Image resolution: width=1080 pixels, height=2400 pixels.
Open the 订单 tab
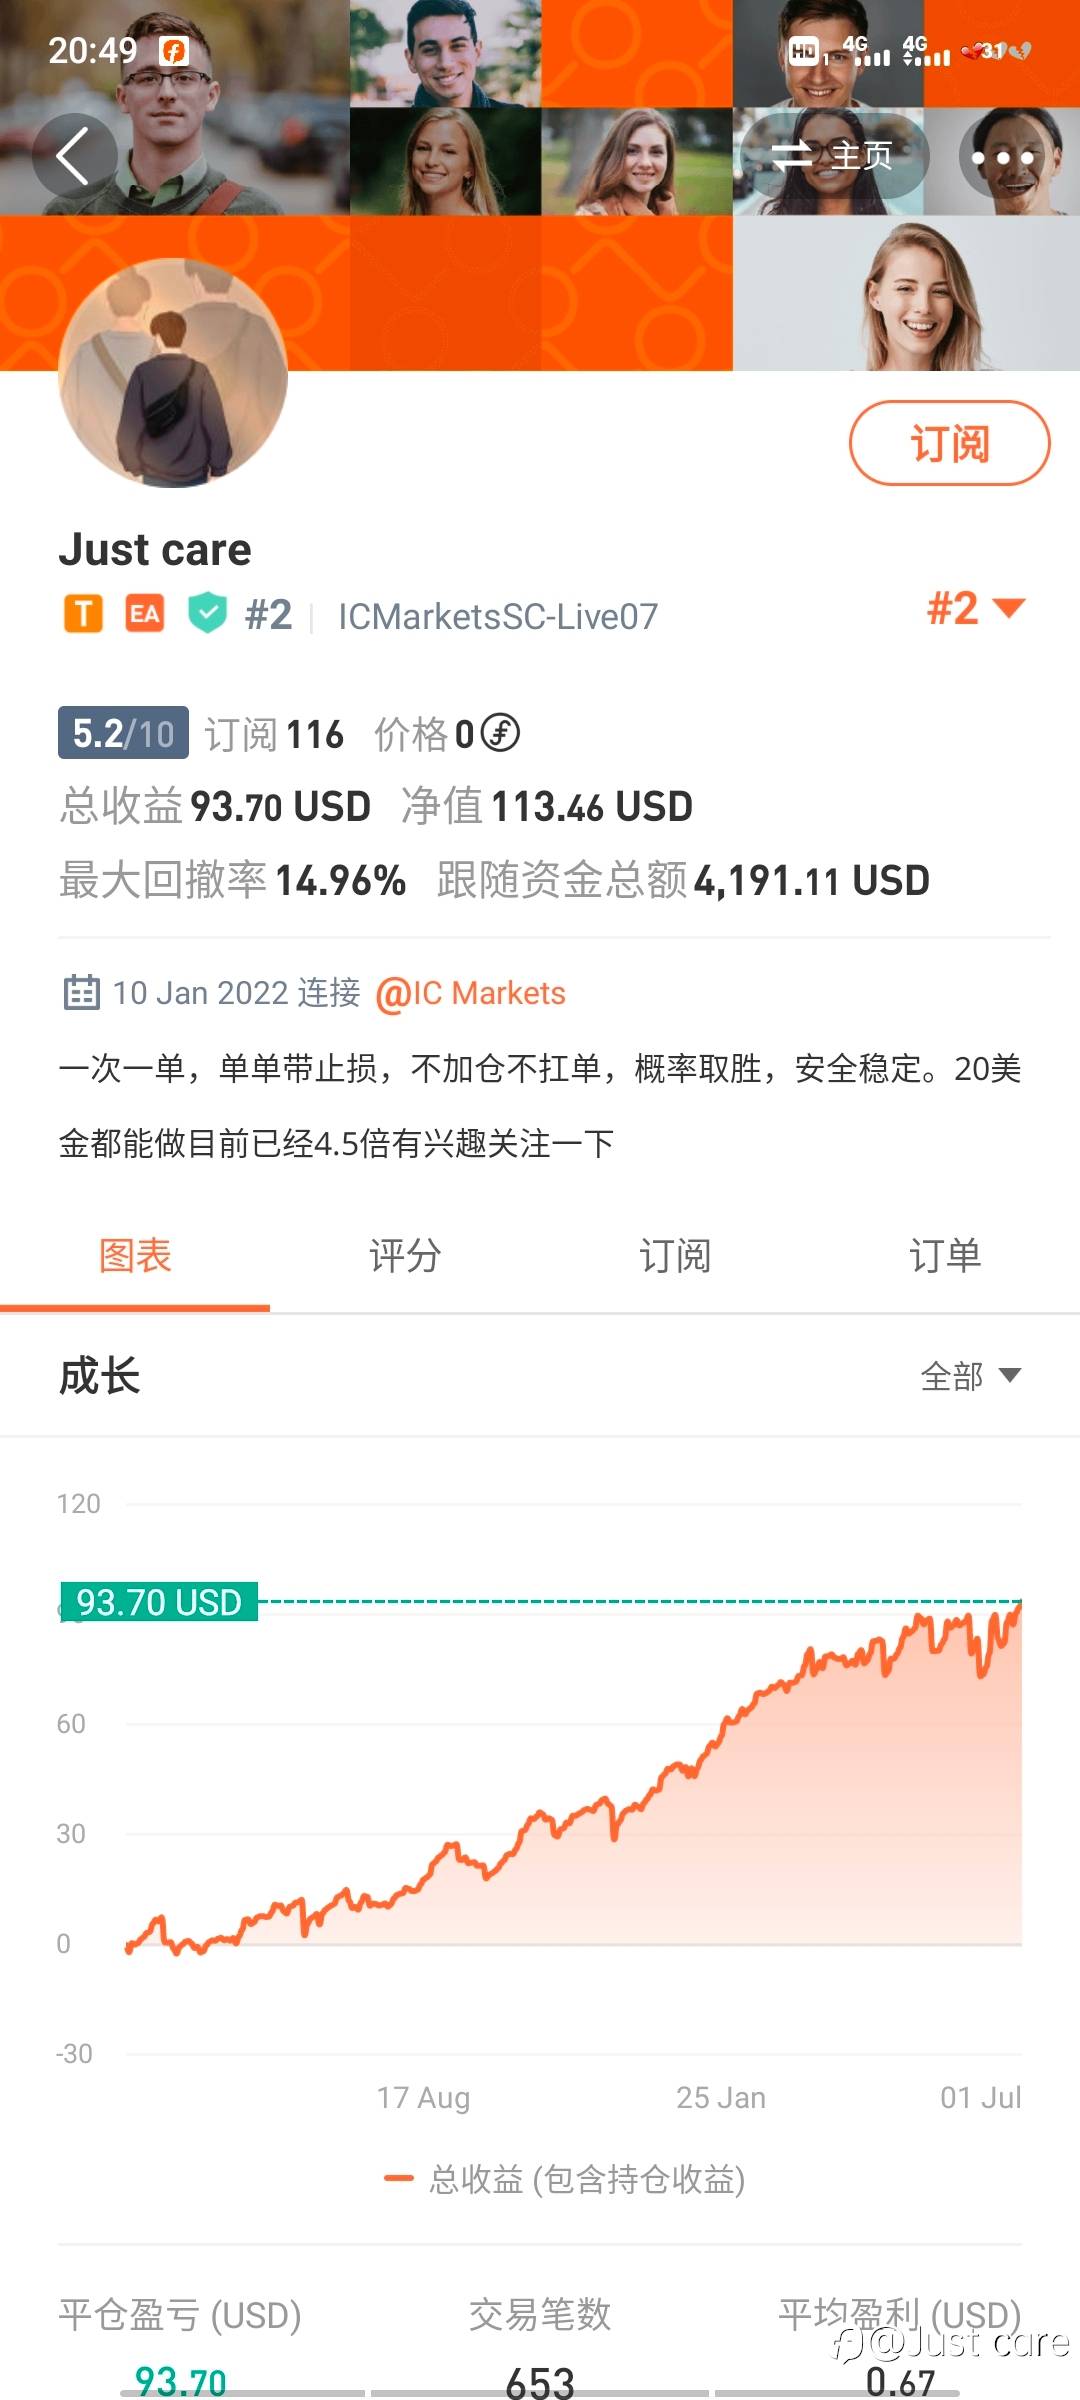point(945,1256)
